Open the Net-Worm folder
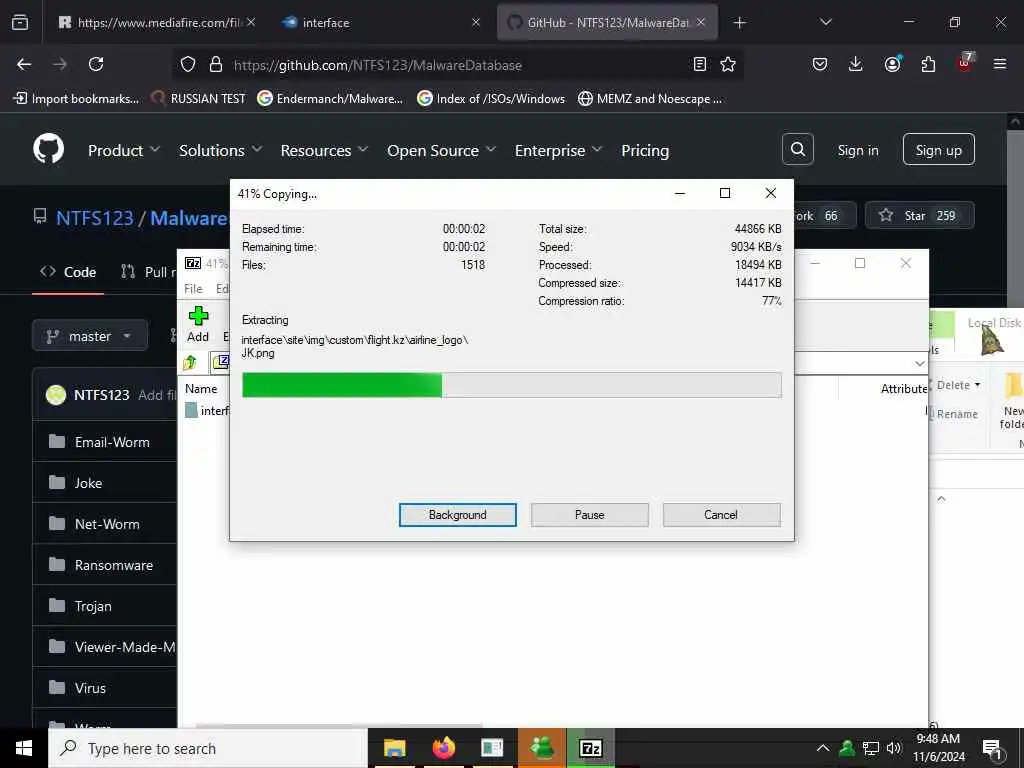Screen dimensions: 1024x768 [x=107, y=524]
